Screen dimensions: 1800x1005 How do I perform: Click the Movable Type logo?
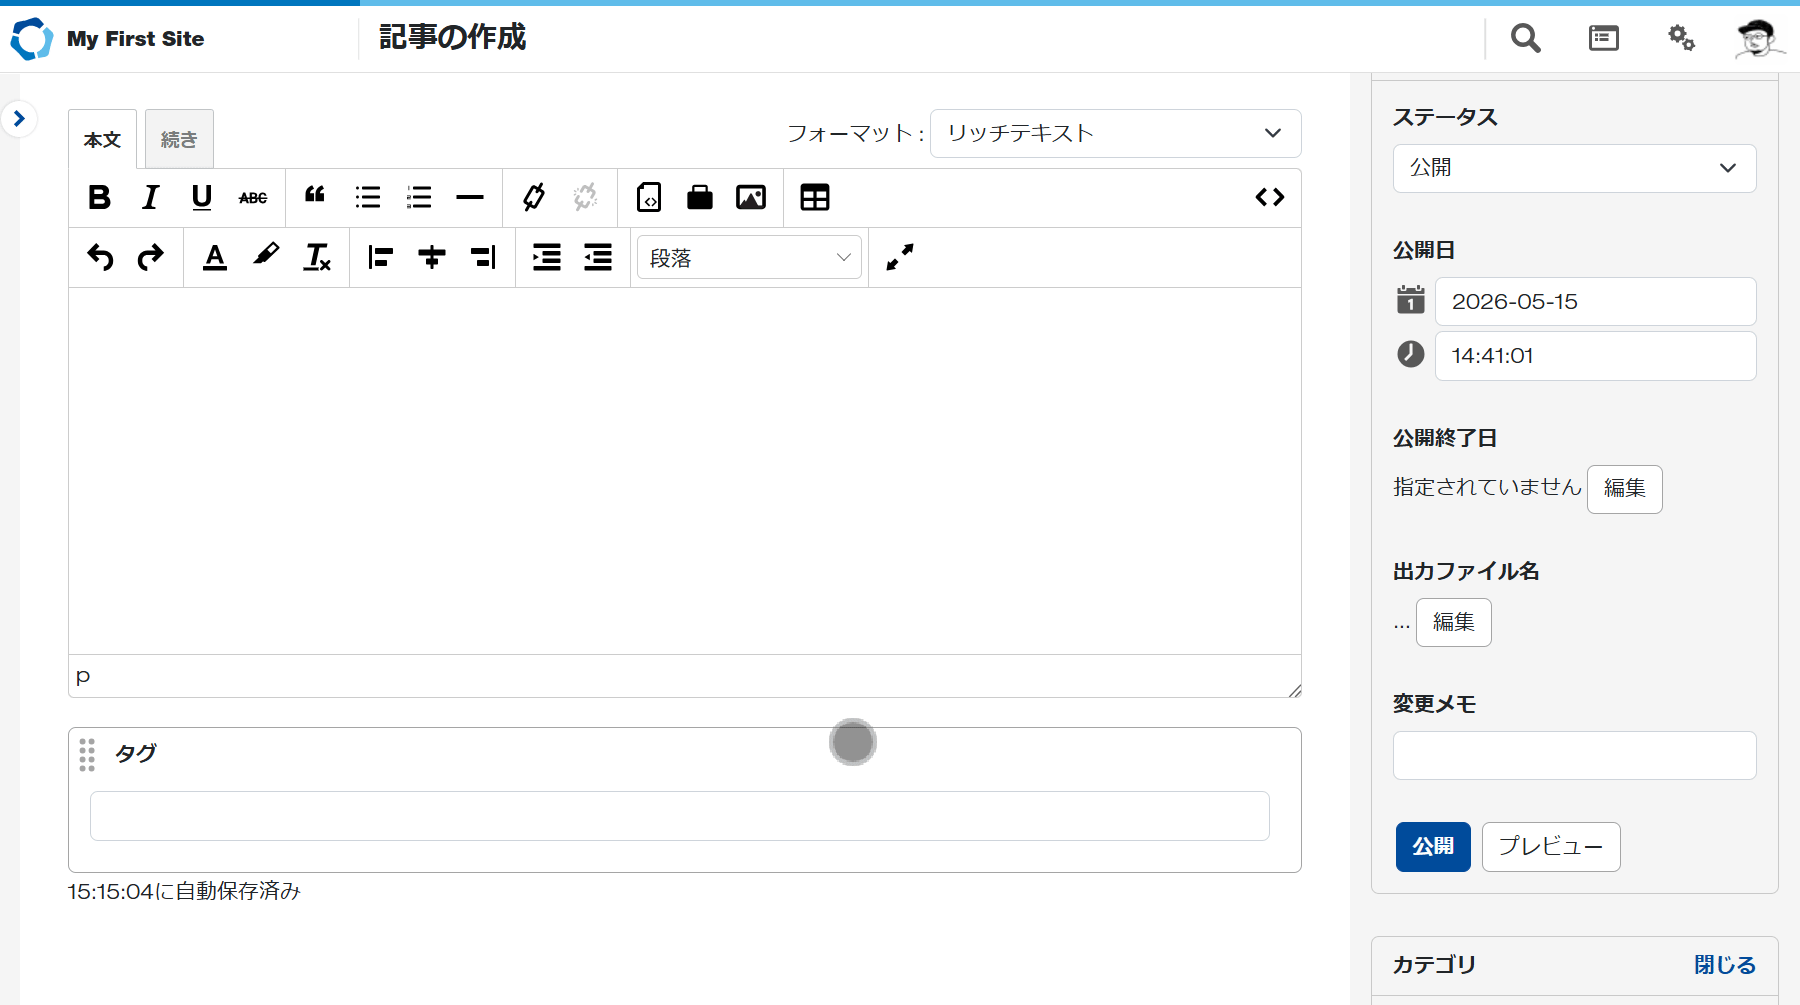click(x=31, y=38)
